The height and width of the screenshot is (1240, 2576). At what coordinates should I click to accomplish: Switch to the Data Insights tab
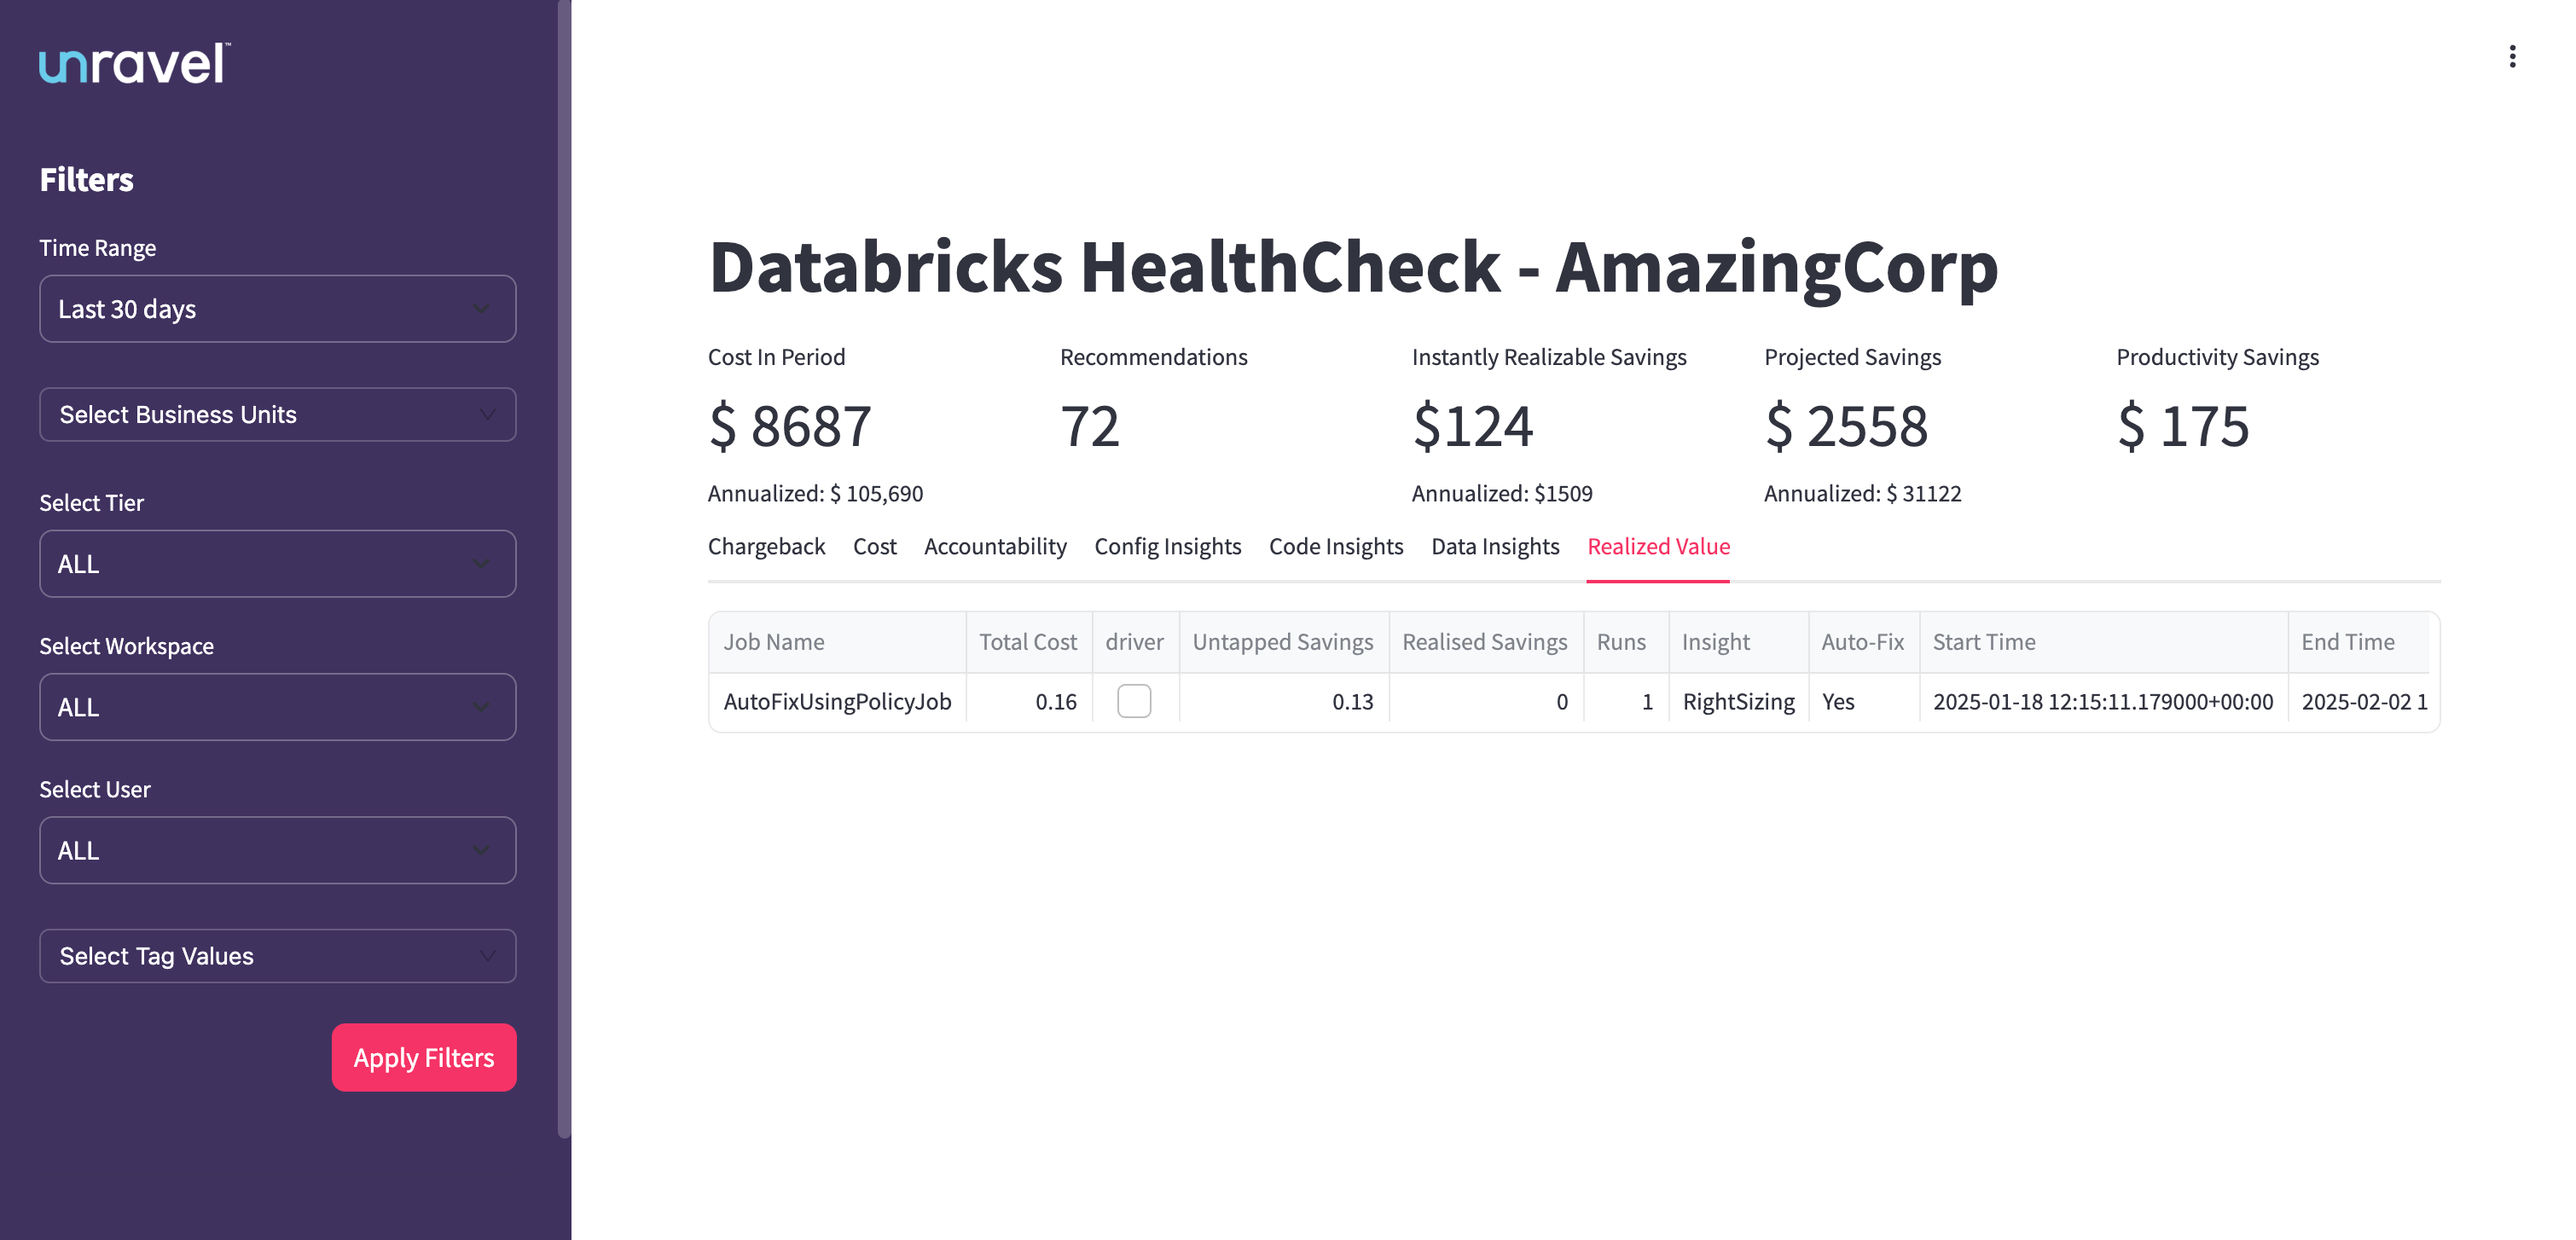click(1495, 547)
